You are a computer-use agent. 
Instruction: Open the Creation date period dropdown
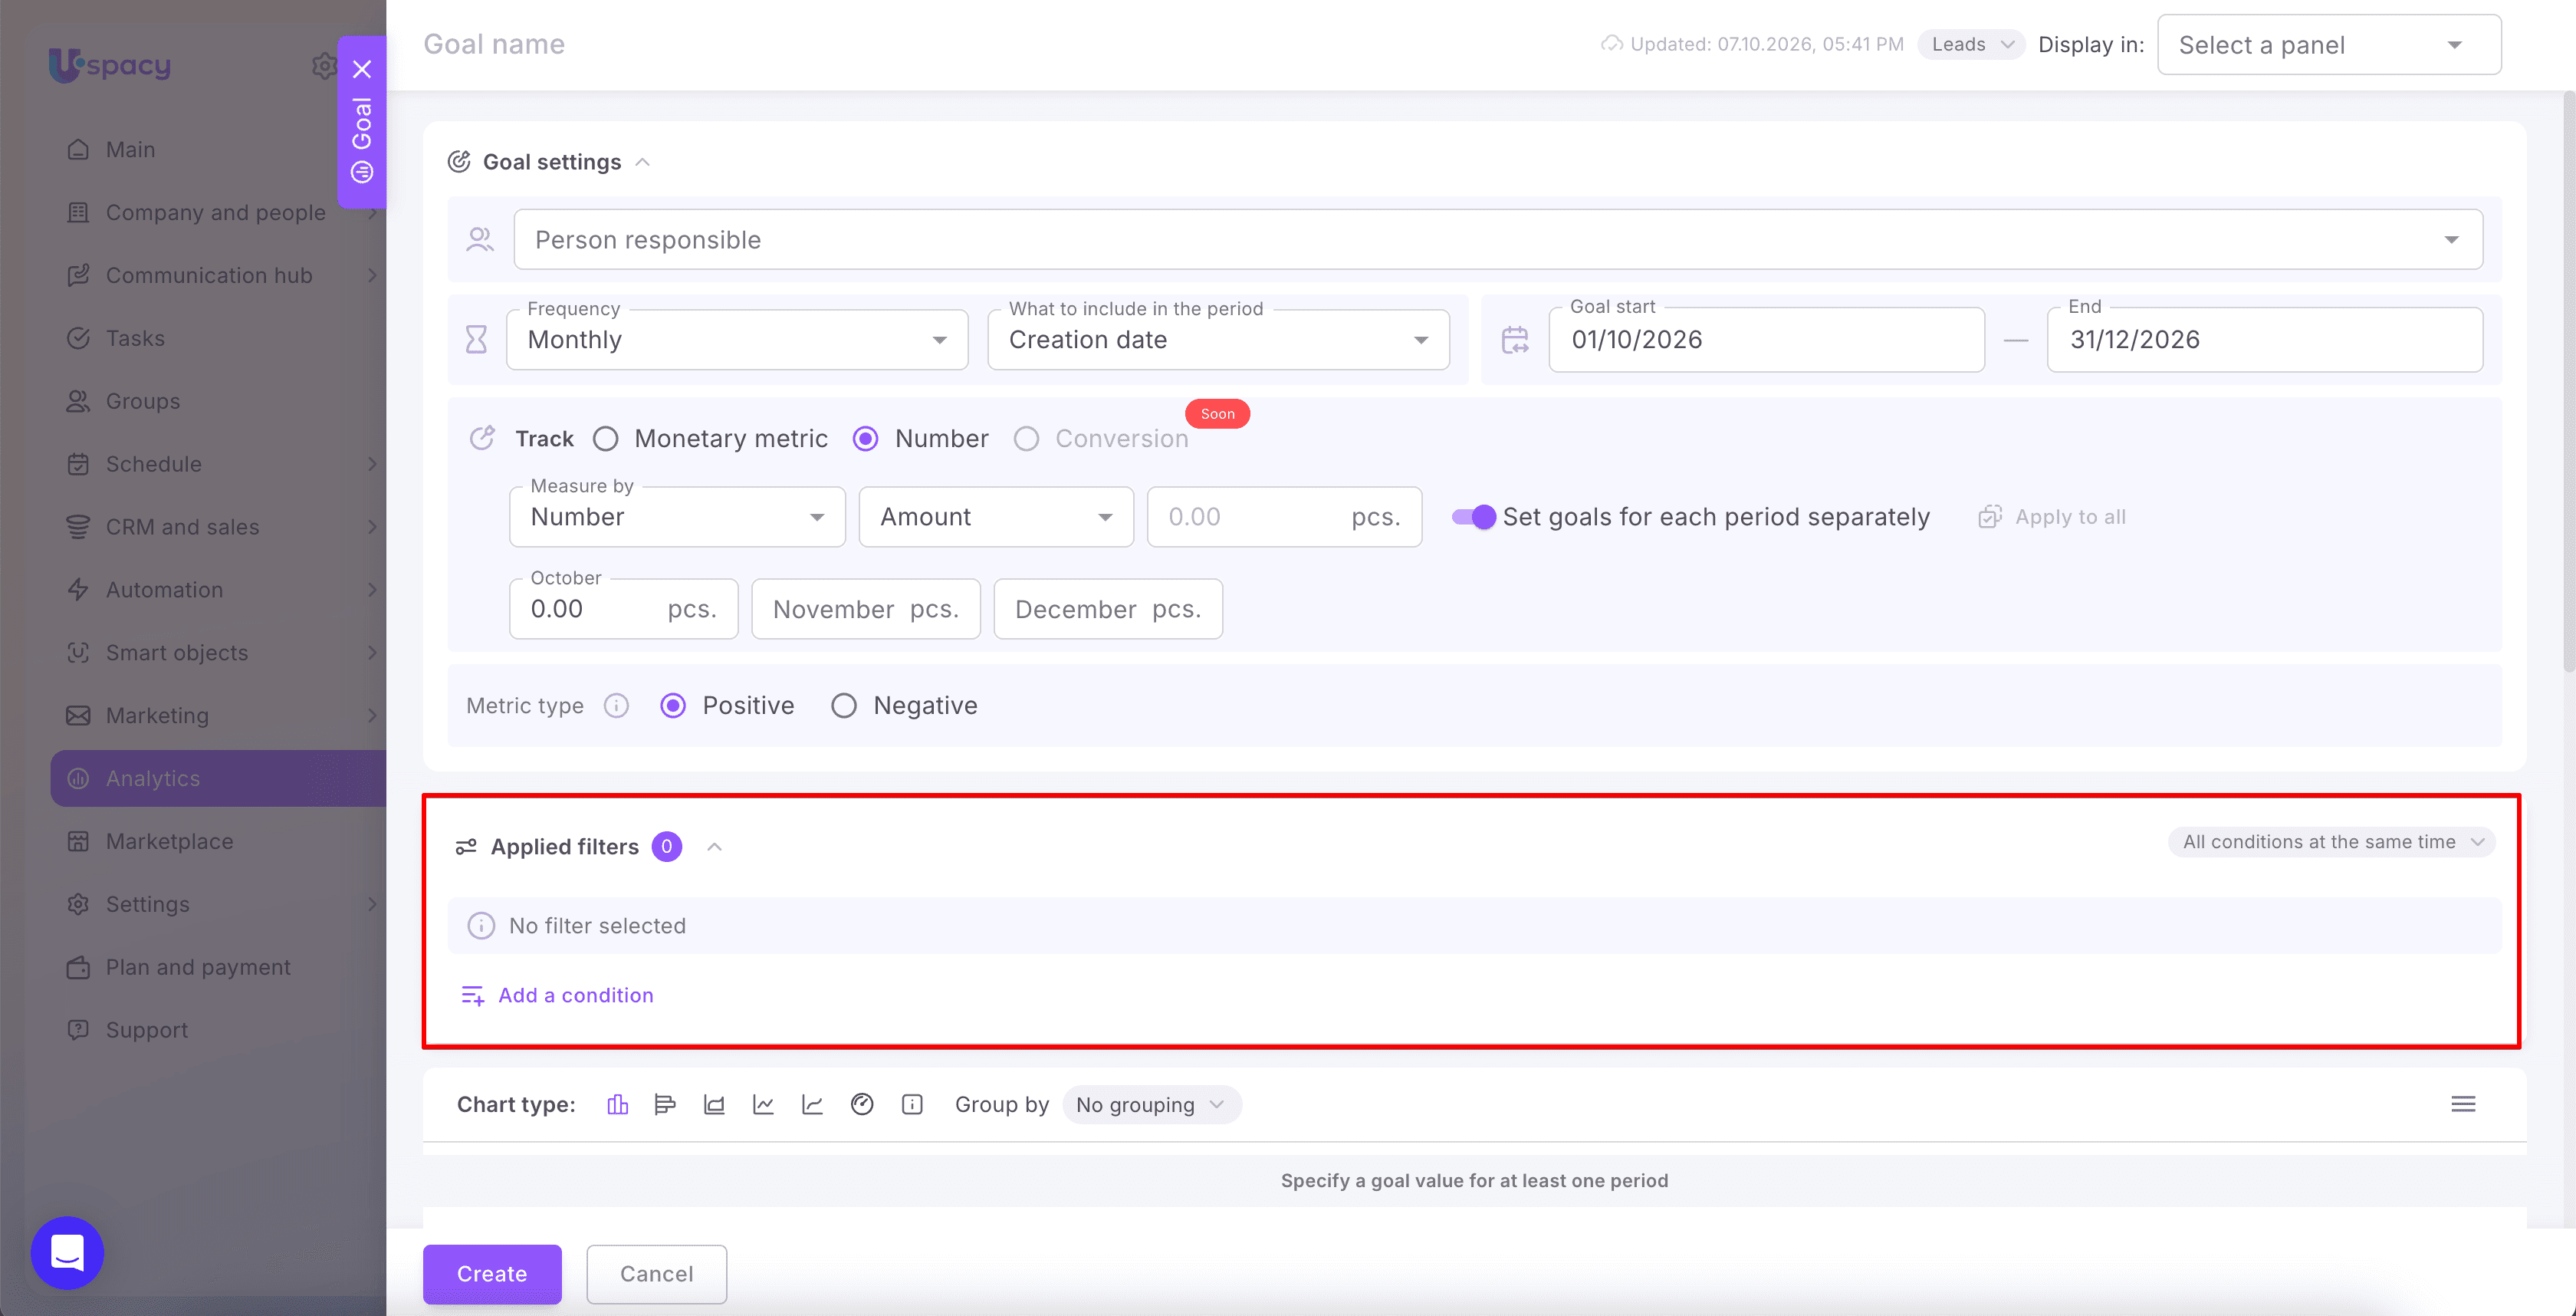[x=1218, y=340]
